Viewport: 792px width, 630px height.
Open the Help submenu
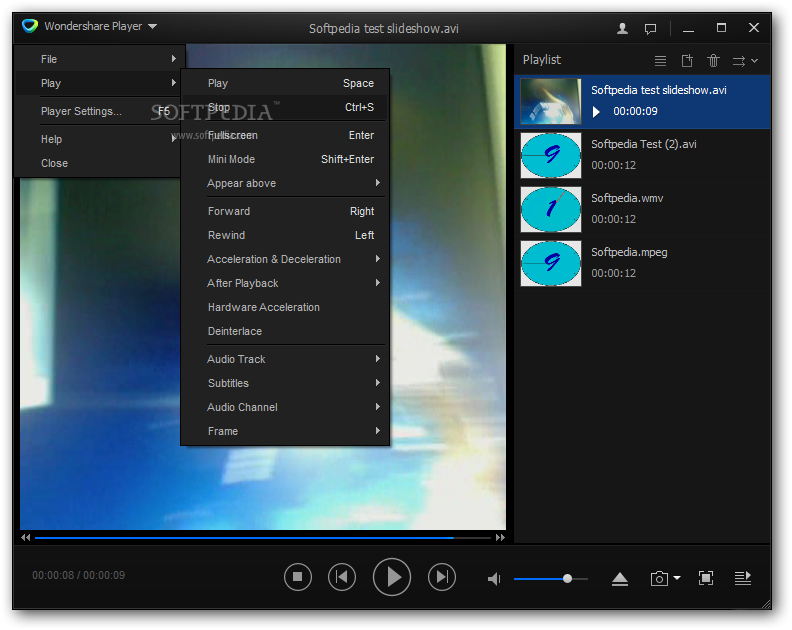click(x=99, y=139)
